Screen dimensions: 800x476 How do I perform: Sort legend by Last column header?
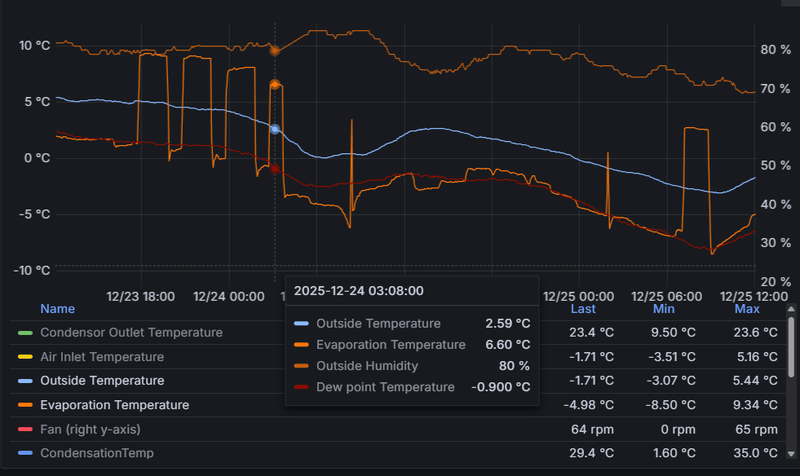(x=583, y=309)
